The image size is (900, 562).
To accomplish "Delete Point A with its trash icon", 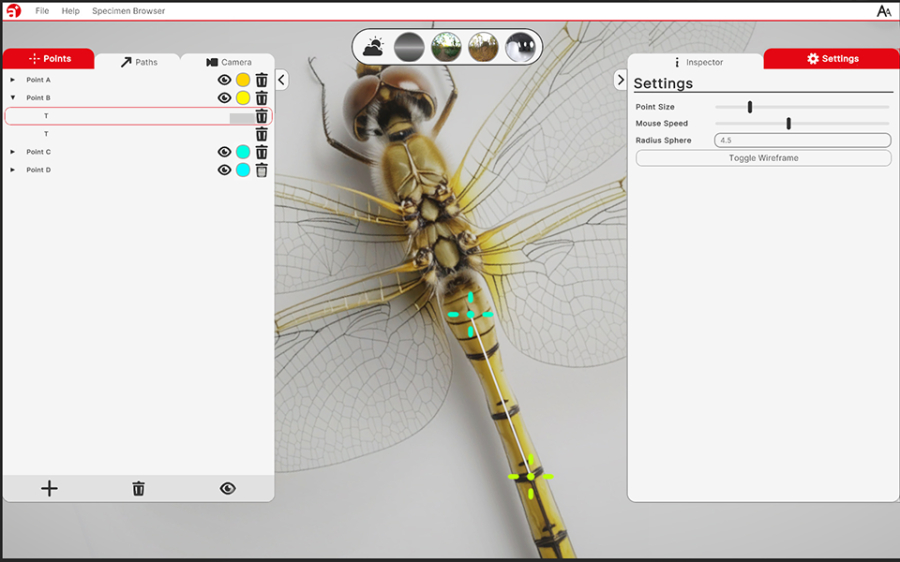I will pos(261,80).
